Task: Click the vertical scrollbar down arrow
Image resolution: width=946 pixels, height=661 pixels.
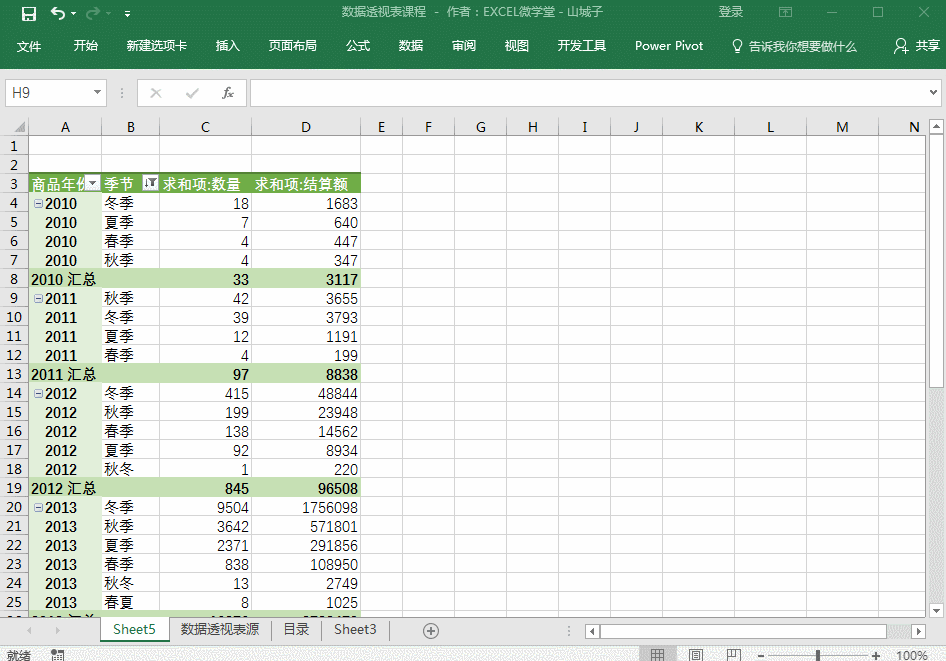Action: [x=936, y=610]
